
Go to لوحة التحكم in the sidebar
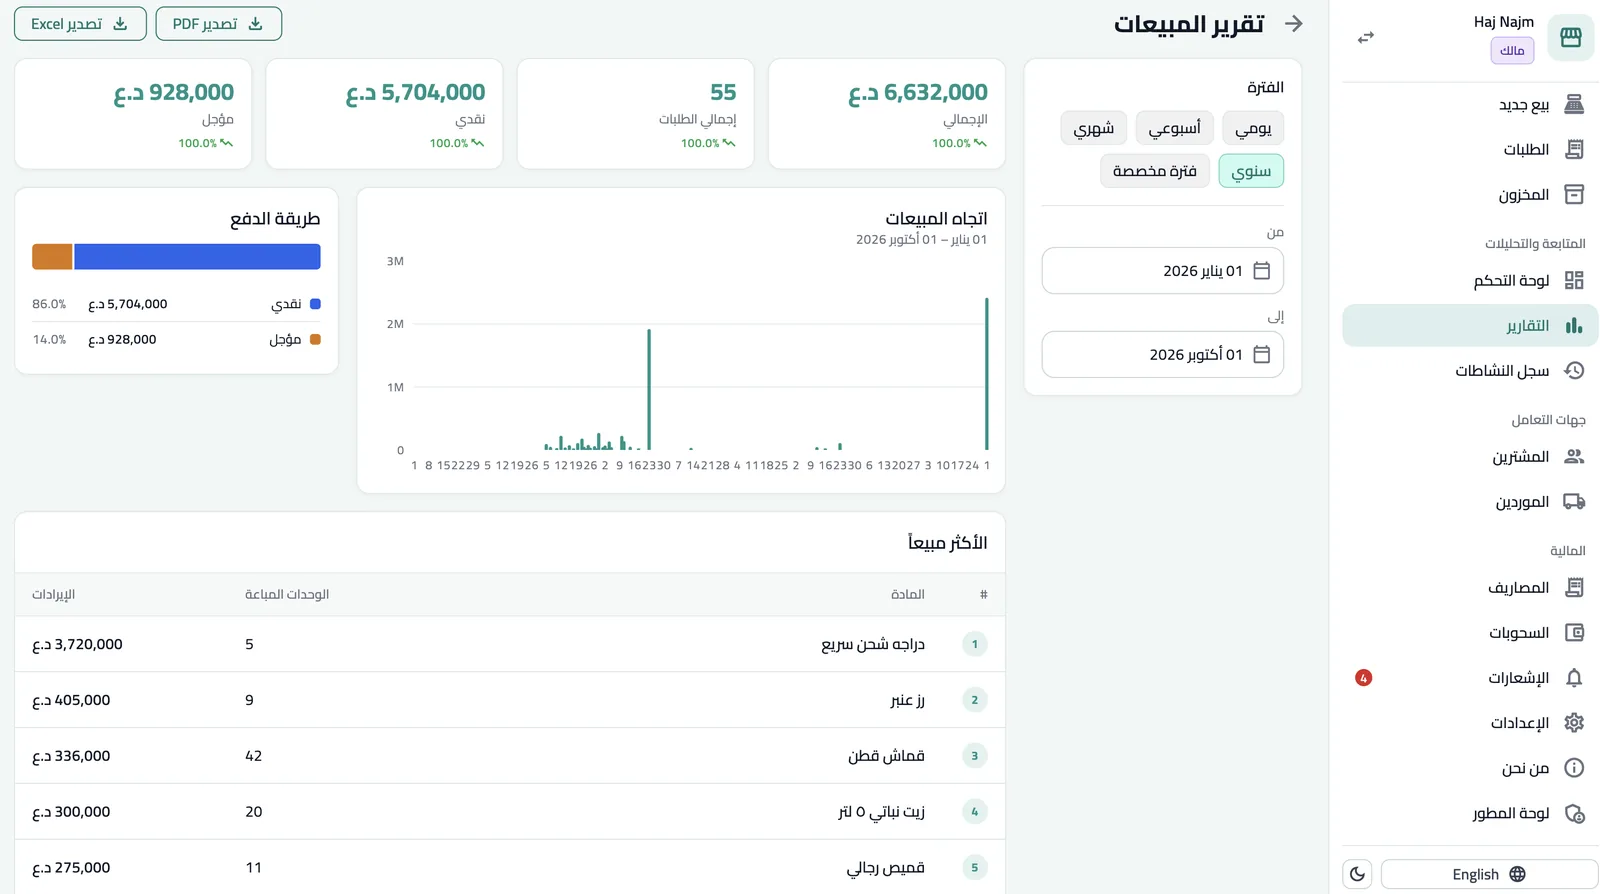1470,280
